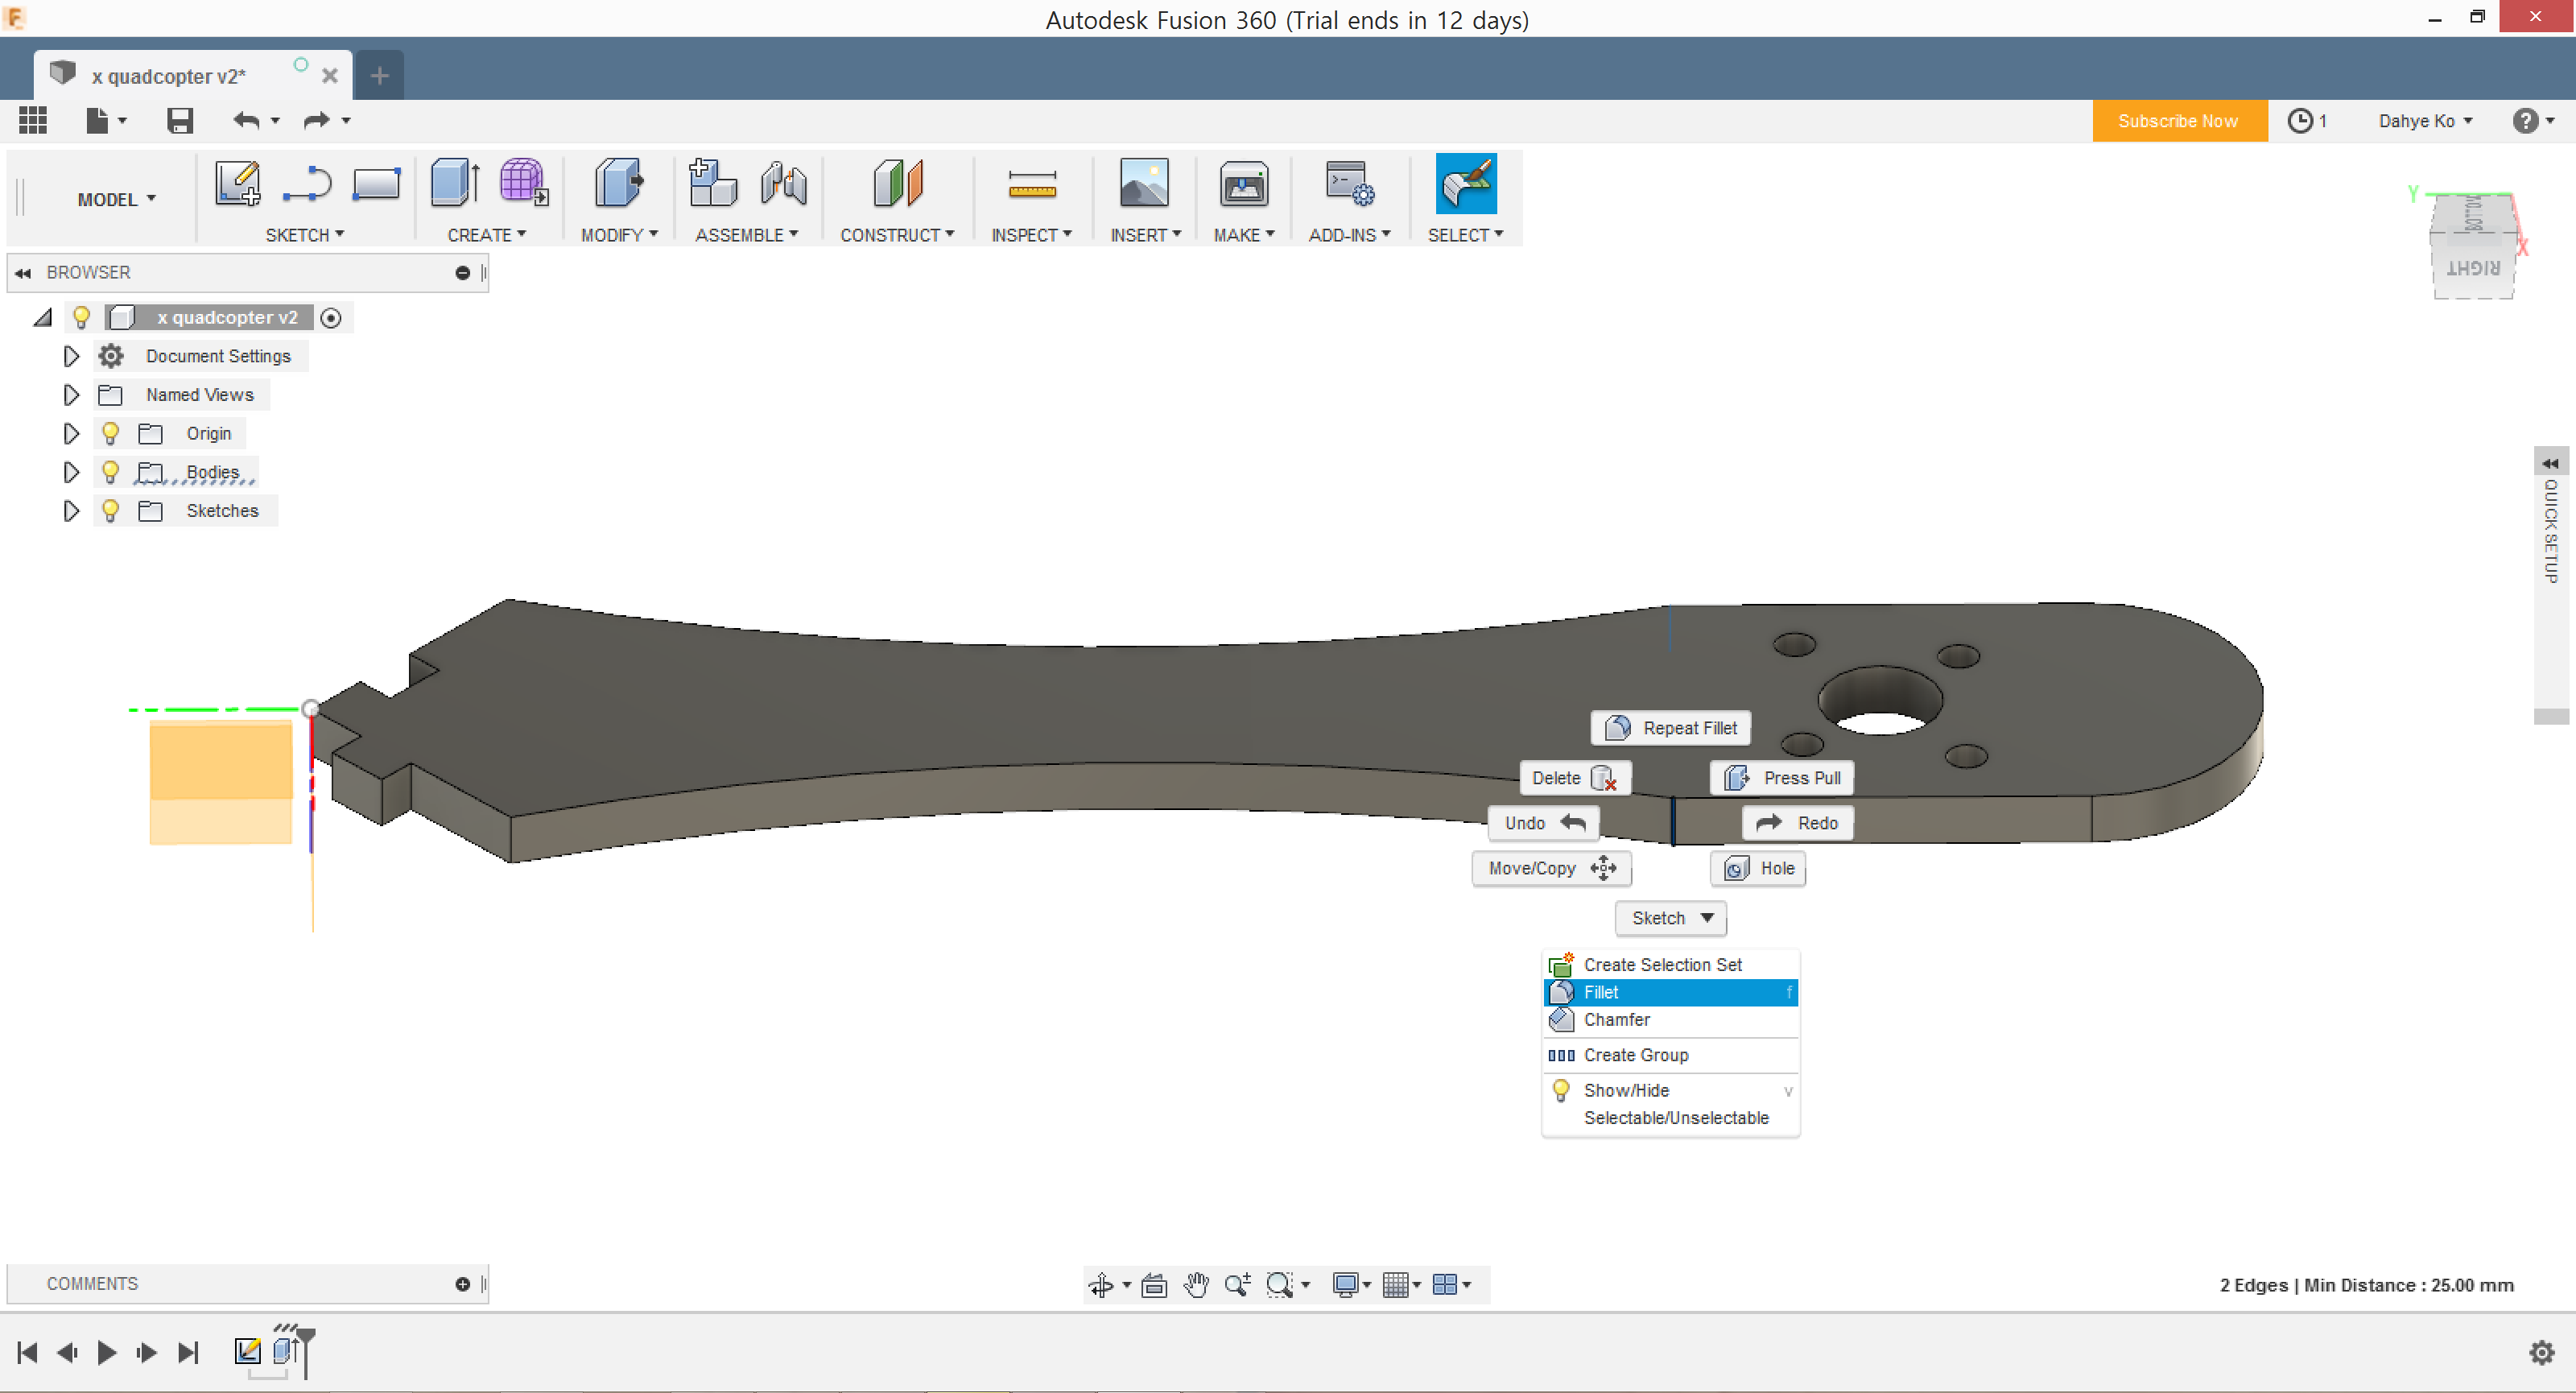
Task: Expand the Document Settings node
Action: 68,355
